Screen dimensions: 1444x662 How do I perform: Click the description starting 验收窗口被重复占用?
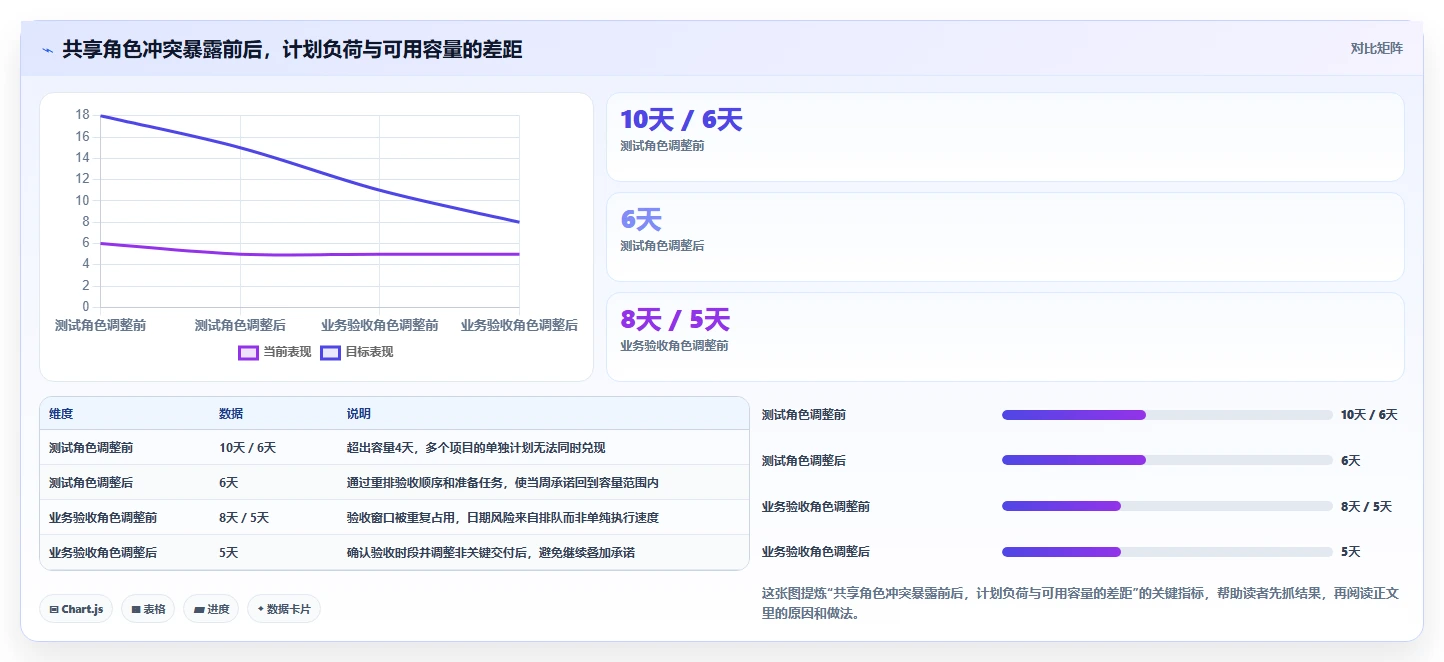point(503,518)
